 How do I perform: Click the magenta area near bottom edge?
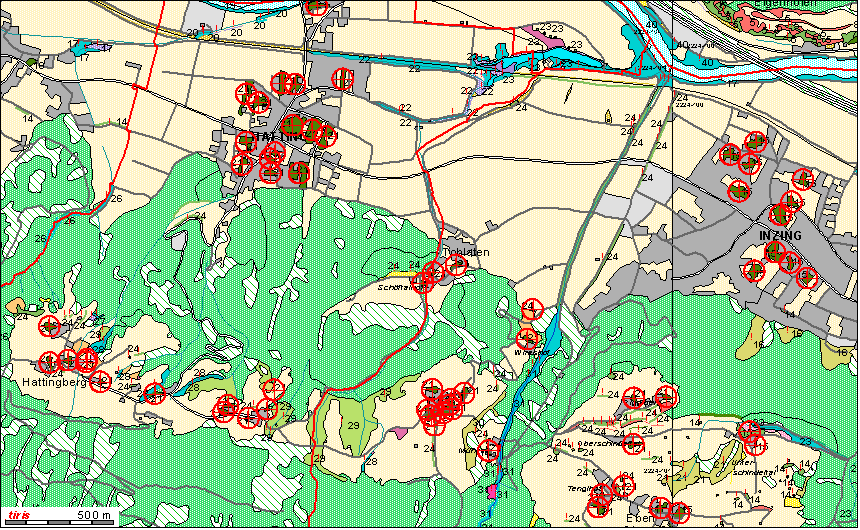[x=491, y=492]
